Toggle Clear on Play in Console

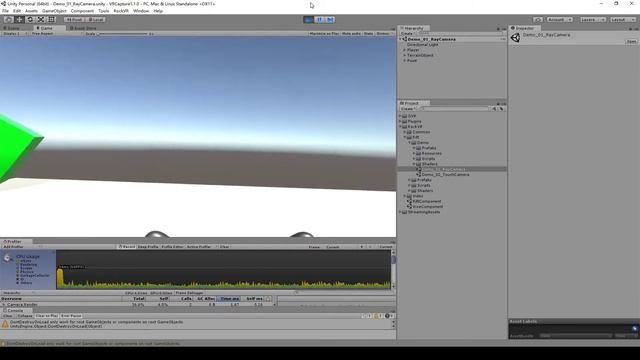point(47,316)
